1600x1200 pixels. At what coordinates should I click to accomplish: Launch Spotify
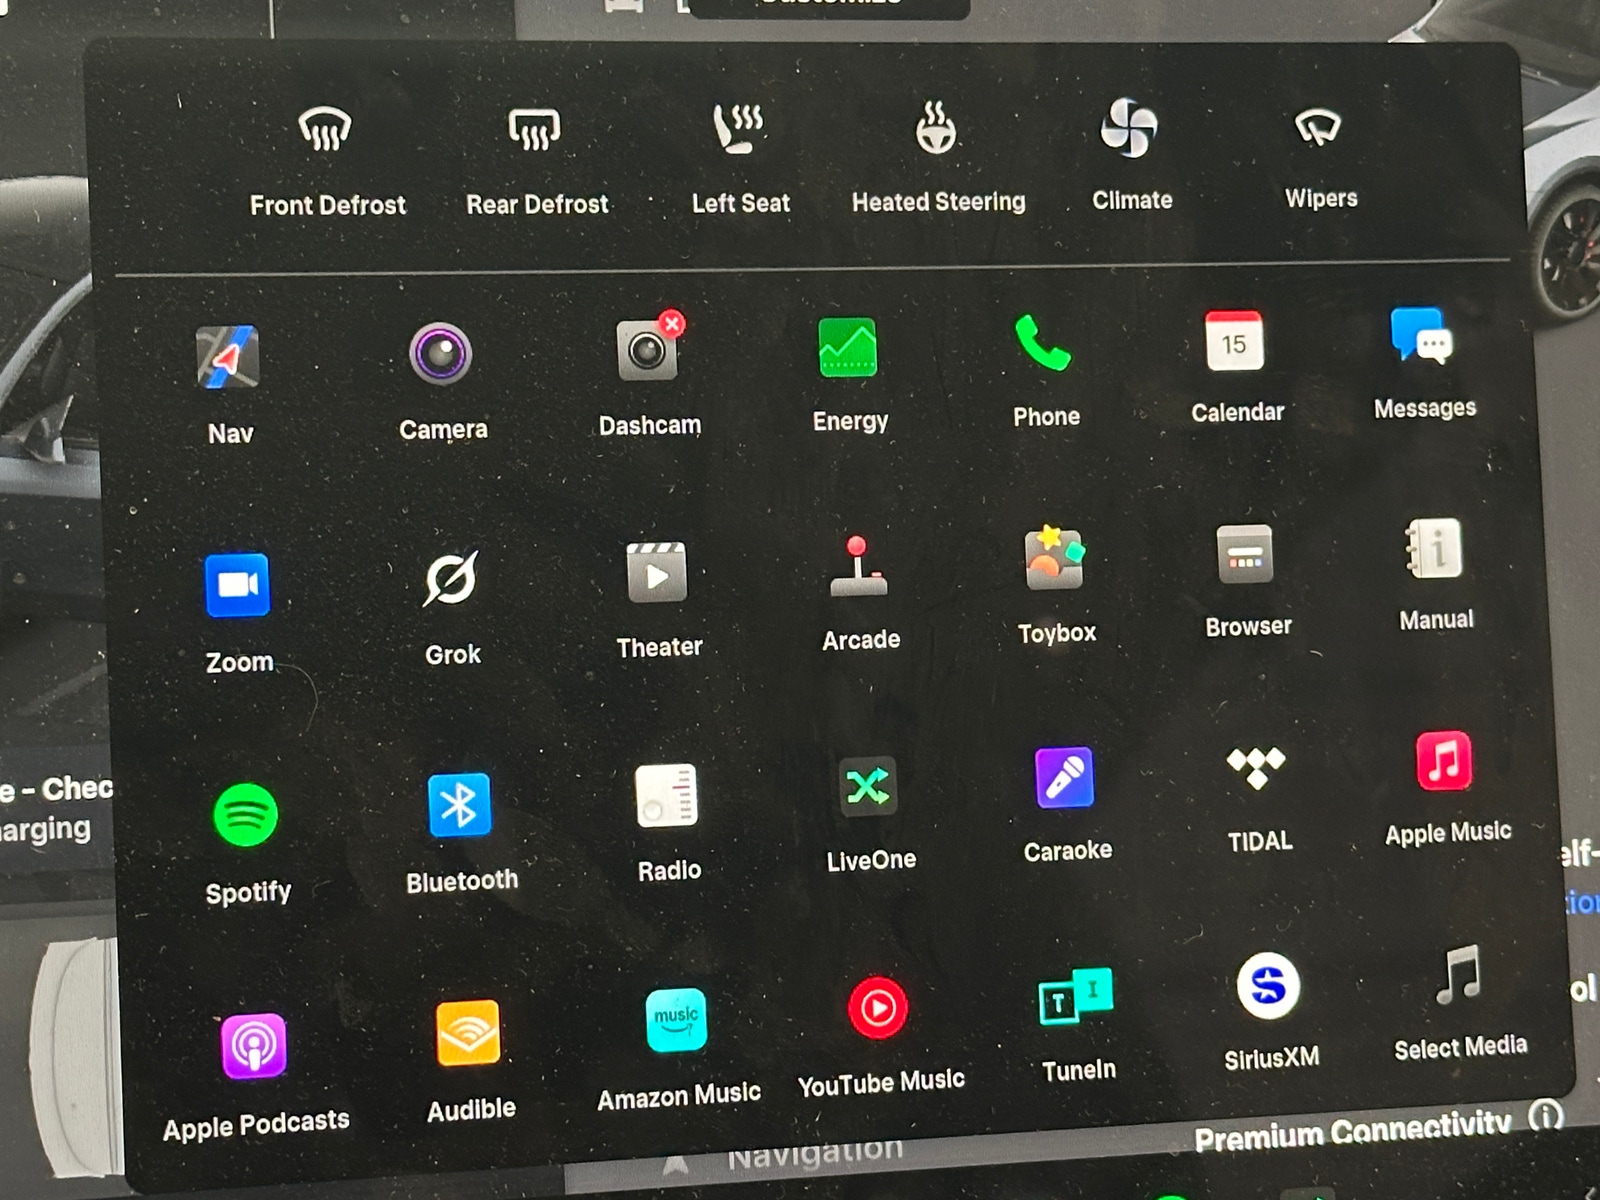246,815
